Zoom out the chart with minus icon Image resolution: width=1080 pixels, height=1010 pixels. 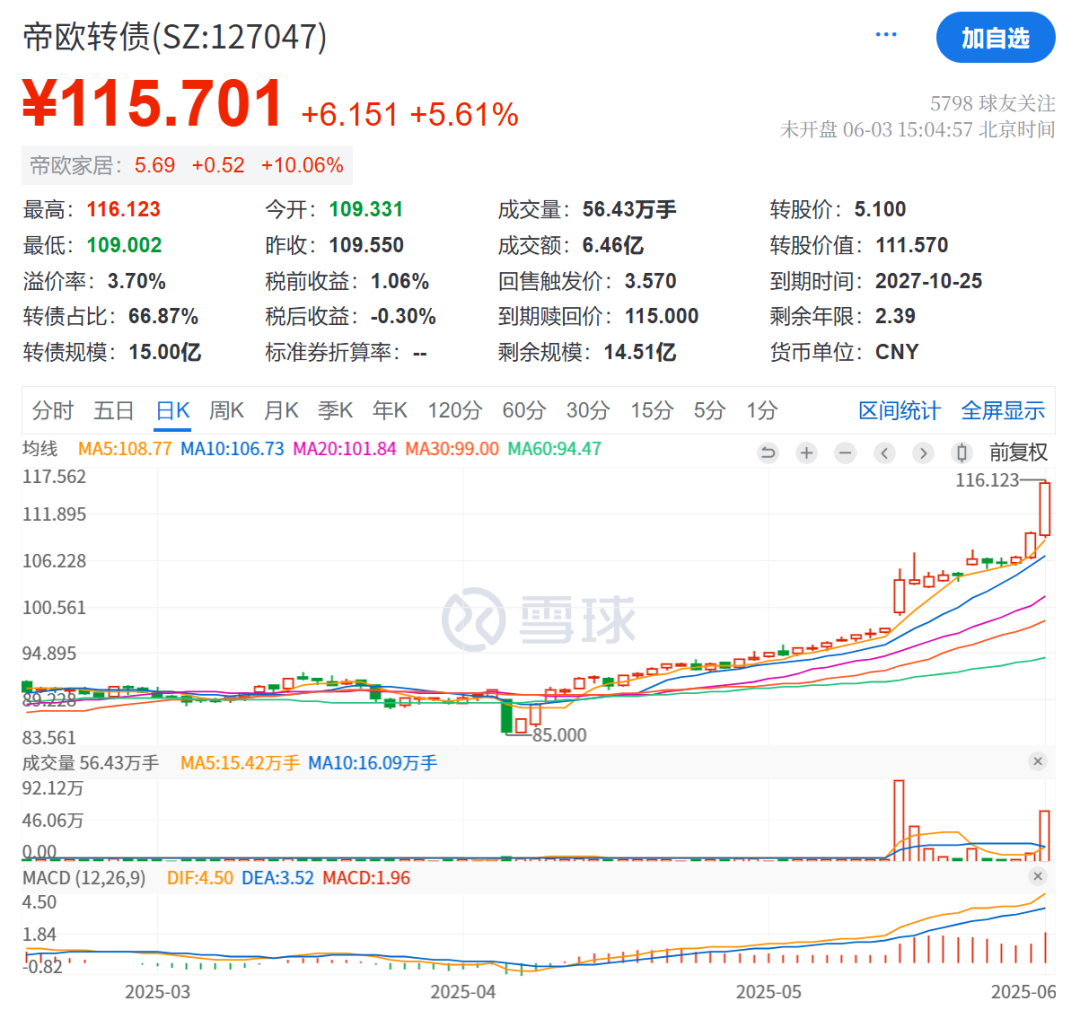coord(845,453)
